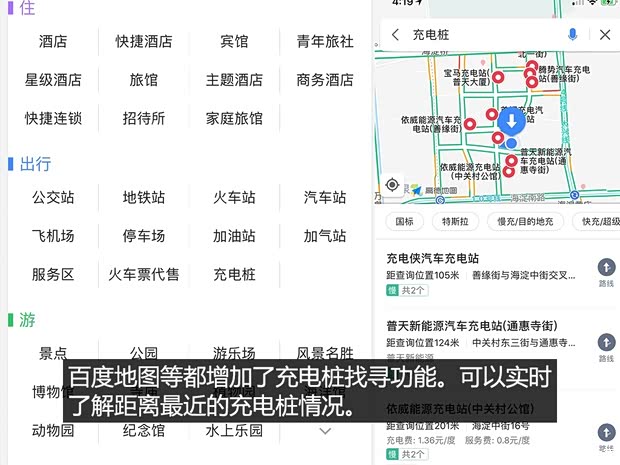Viewport: 620px width, 465px height.
Task: Open route for 依威能源充电站(中关村公馆)
Action: coord(606,437)
